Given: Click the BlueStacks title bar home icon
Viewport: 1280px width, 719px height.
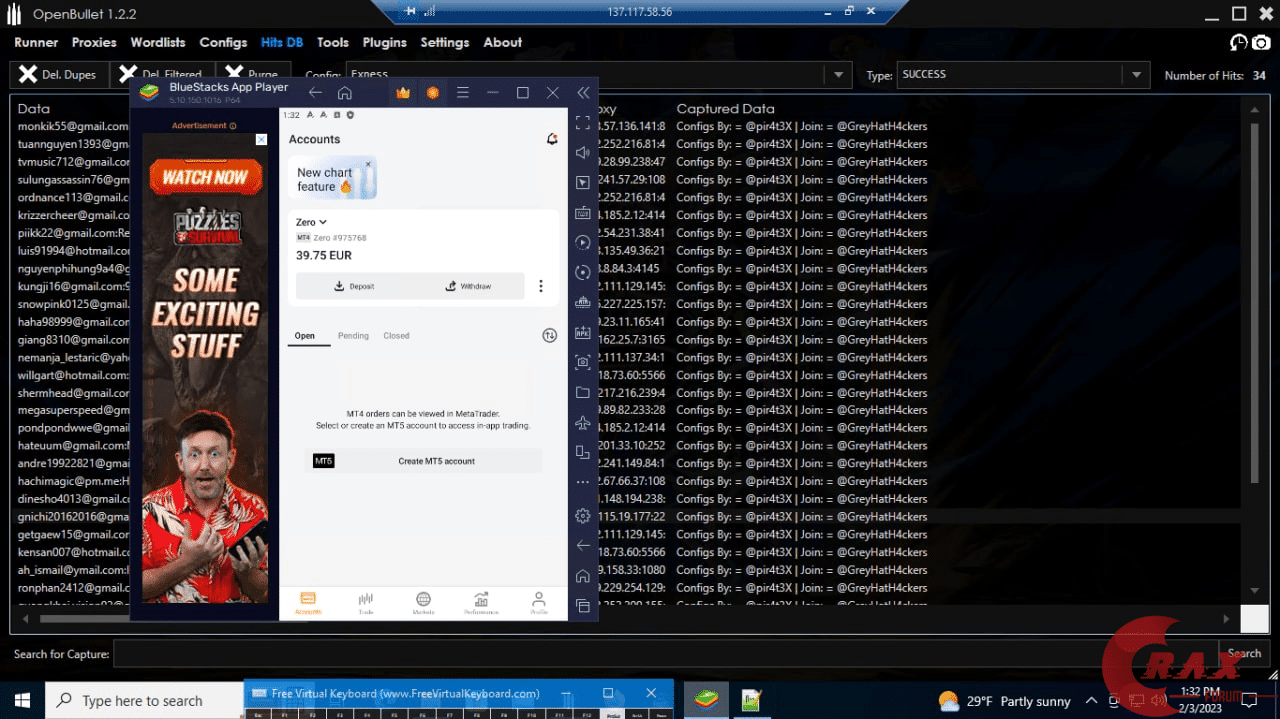Looking at the screenshot, I should 345,93.
